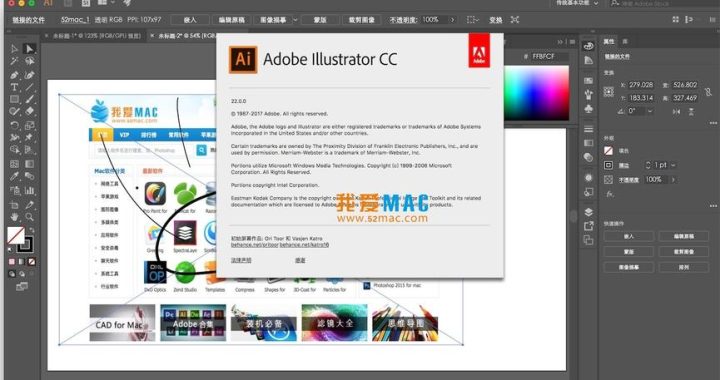Open the Asset Export panel icon
This screenshot has height=380, width=720.
tap(588, 226)
